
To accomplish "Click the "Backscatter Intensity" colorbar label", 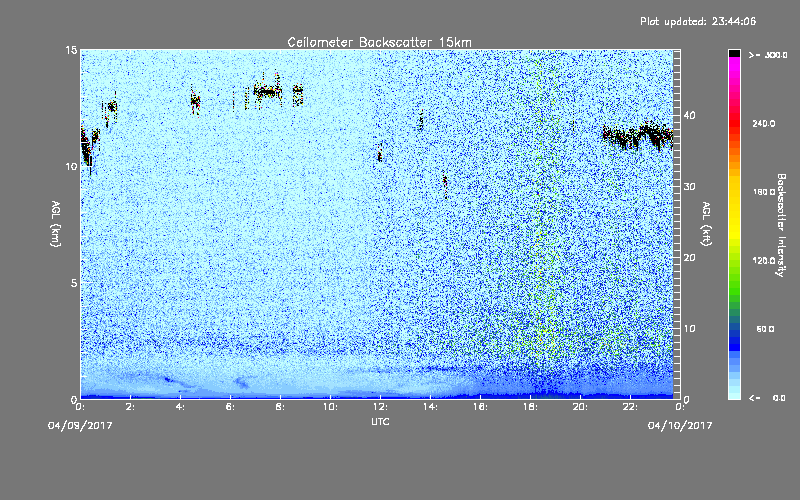I will [781, 225].
